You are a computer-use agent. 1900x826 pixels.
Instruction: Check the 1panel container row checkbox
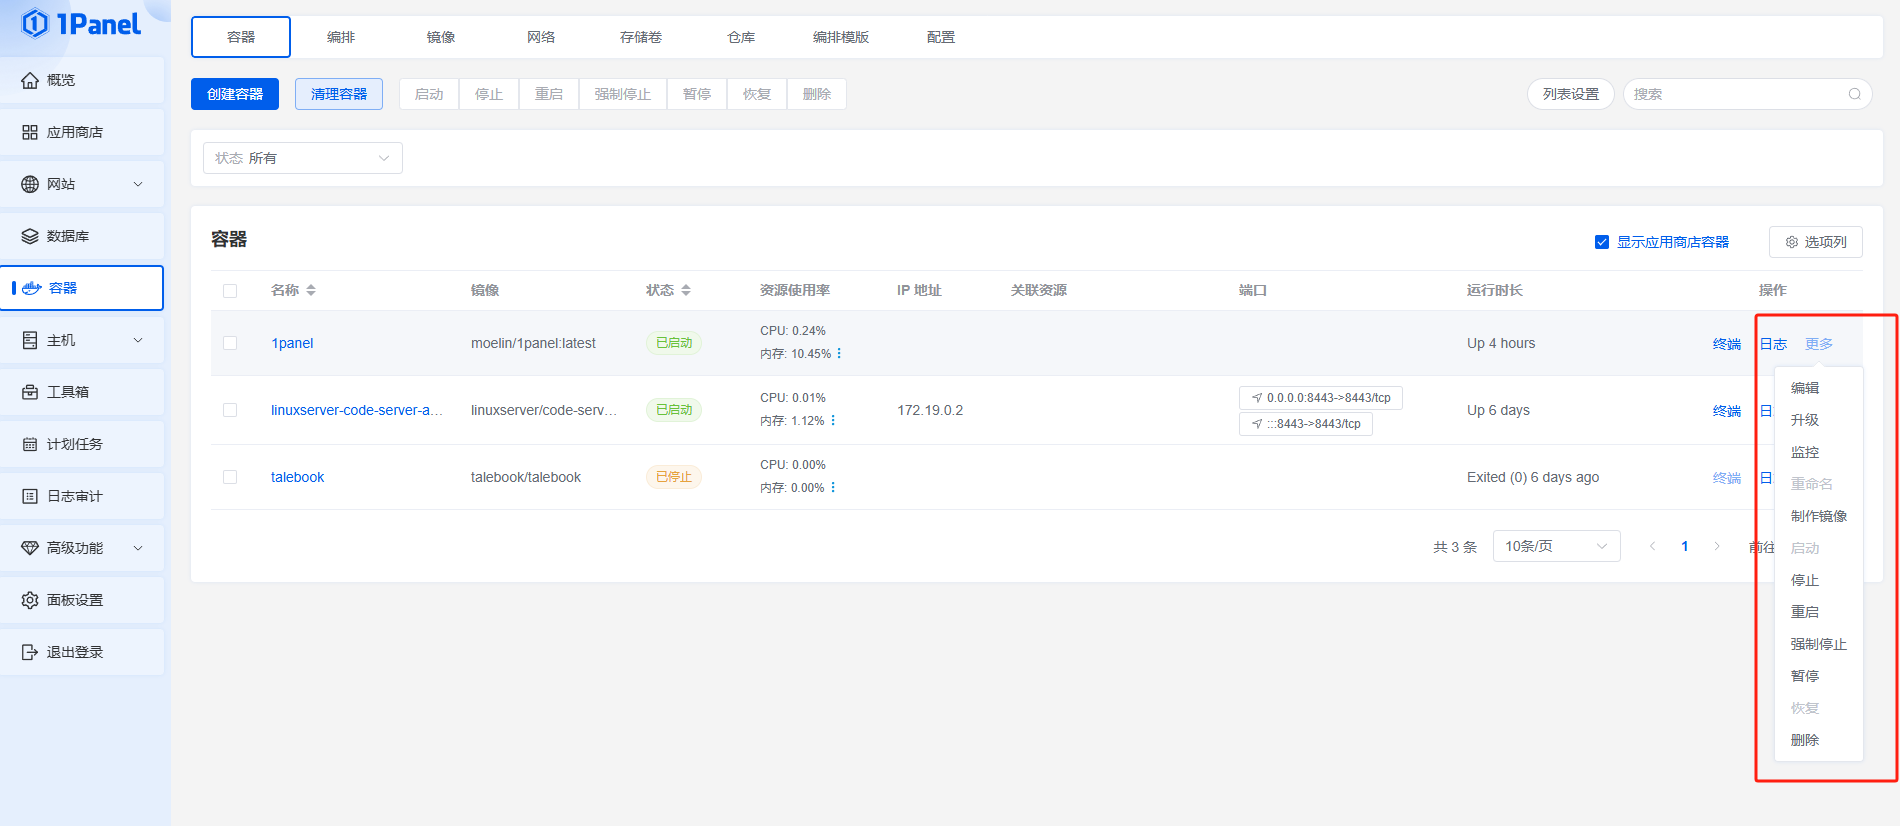click(230, 343)
